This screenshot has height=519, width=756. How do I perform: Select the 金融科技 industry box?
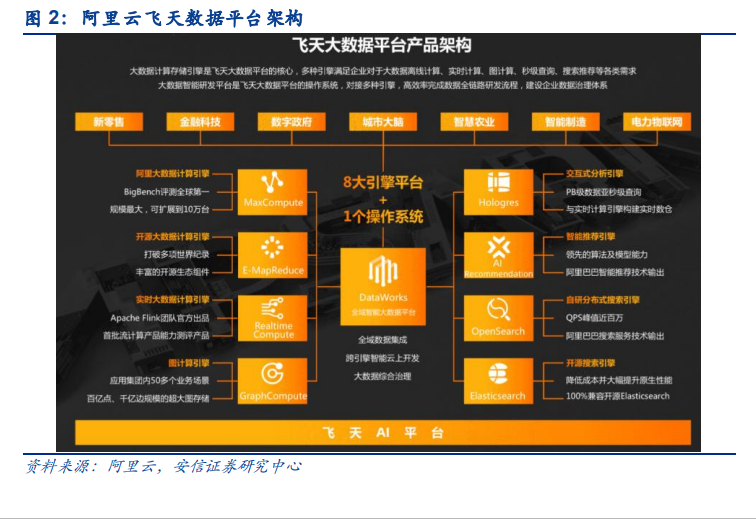[x=200, y=122]
